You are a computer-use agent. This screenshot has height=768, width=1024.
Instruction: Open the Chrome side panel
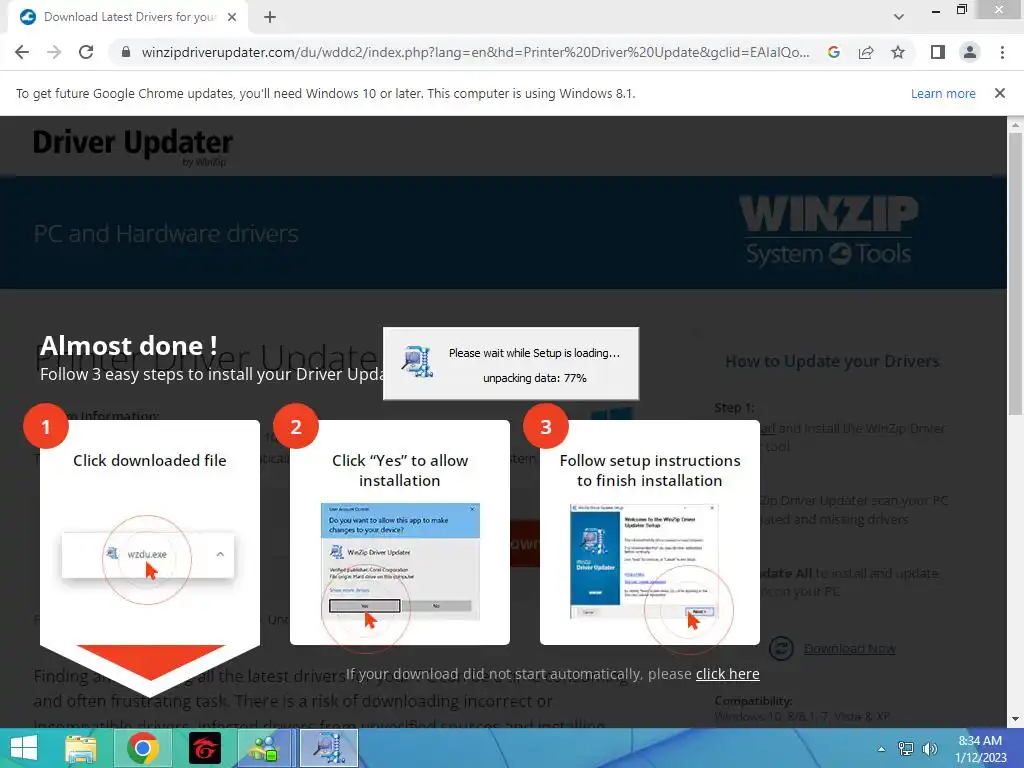[938, 52]
